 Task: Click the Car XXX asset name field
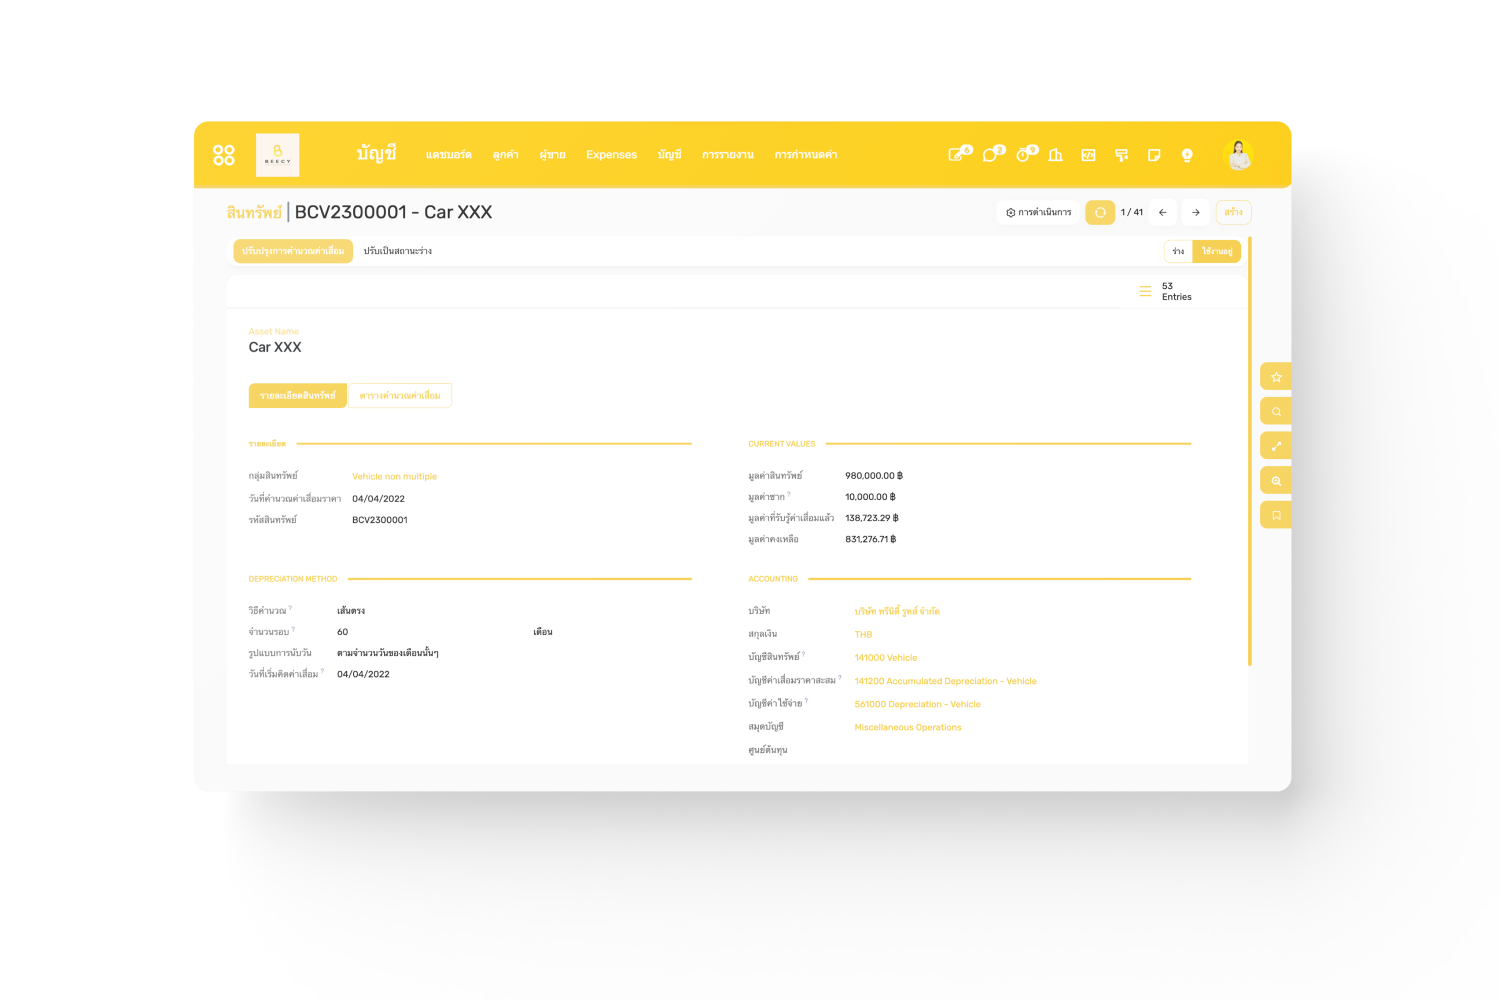click(x=275, y=347)
